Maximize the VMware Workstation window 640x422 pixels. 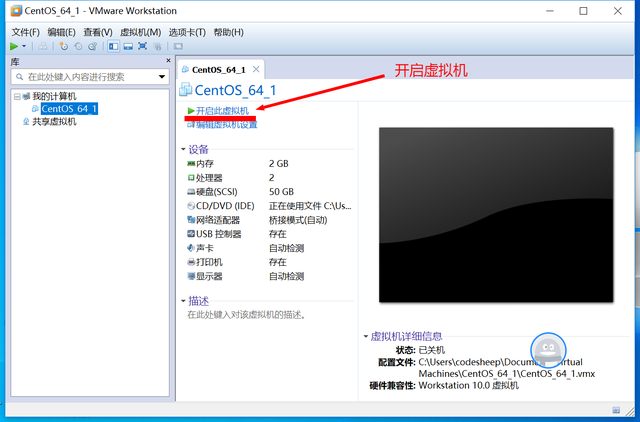coord(584,11)
